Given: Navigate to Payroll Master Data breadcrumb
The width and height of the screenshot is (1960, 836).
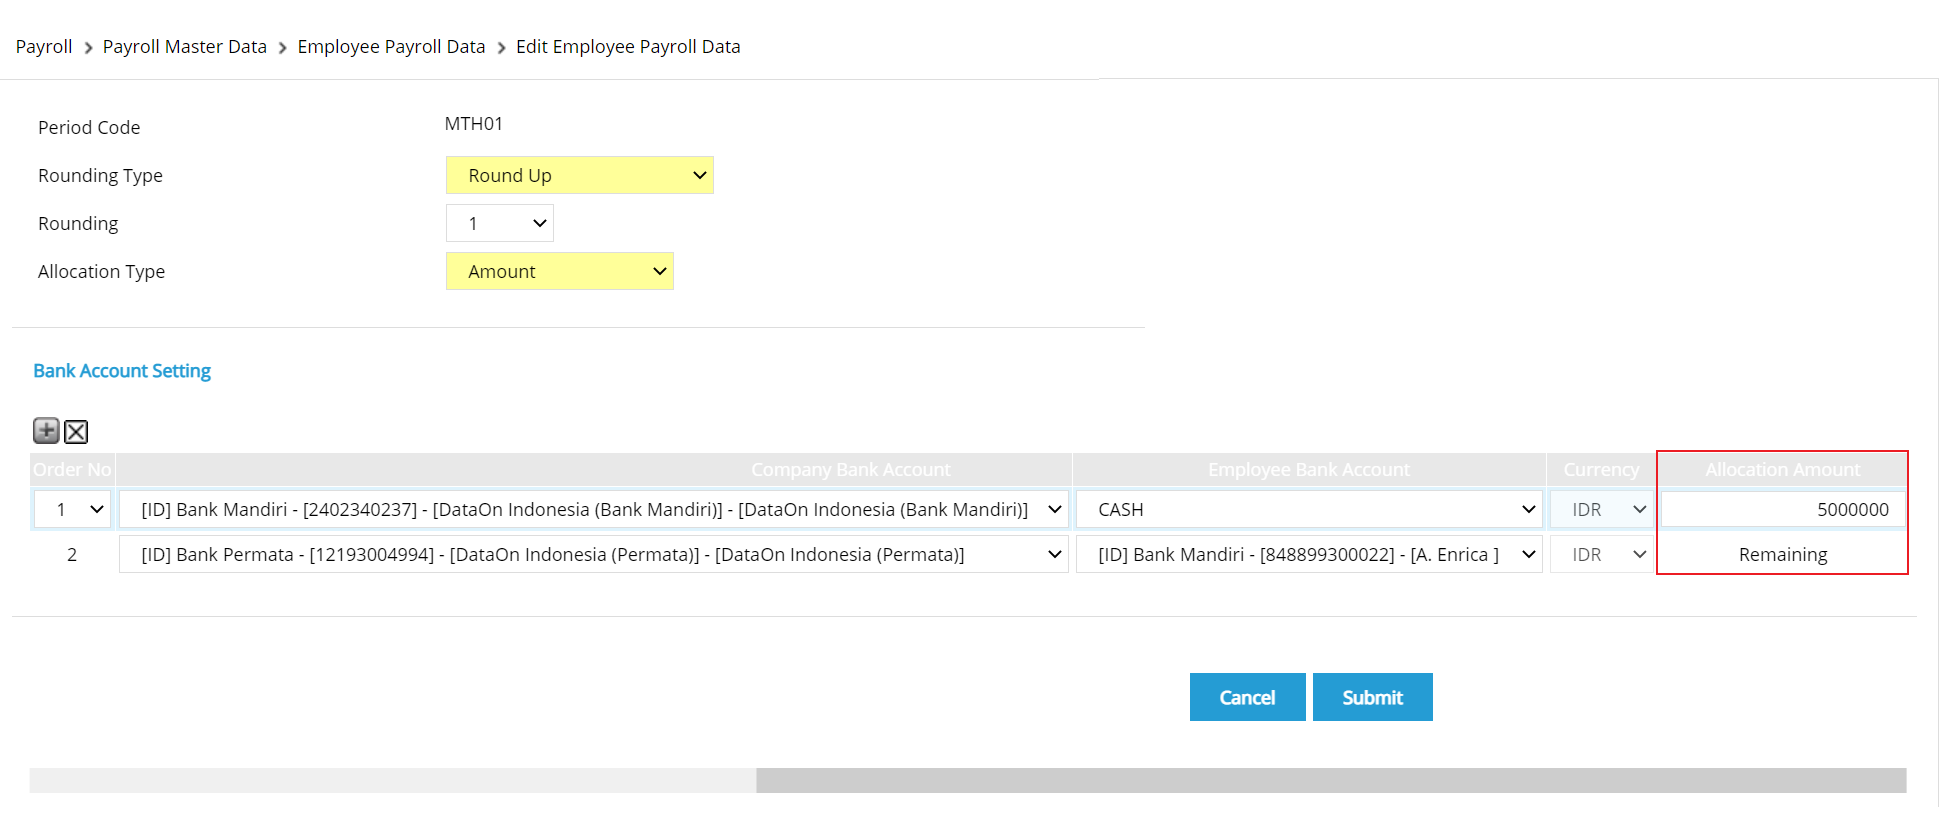Looking at the screenshot, I should click(185, 47).
